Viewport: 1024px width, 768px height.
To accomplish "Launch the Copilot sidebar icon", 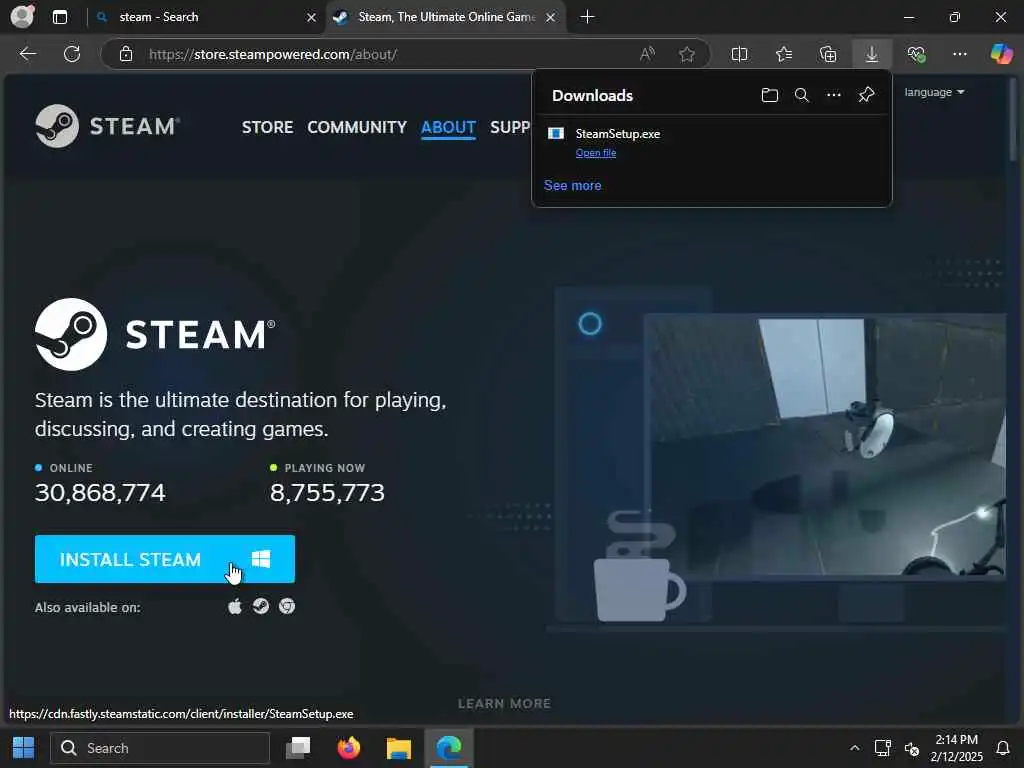I will (x=1001, y=54).
